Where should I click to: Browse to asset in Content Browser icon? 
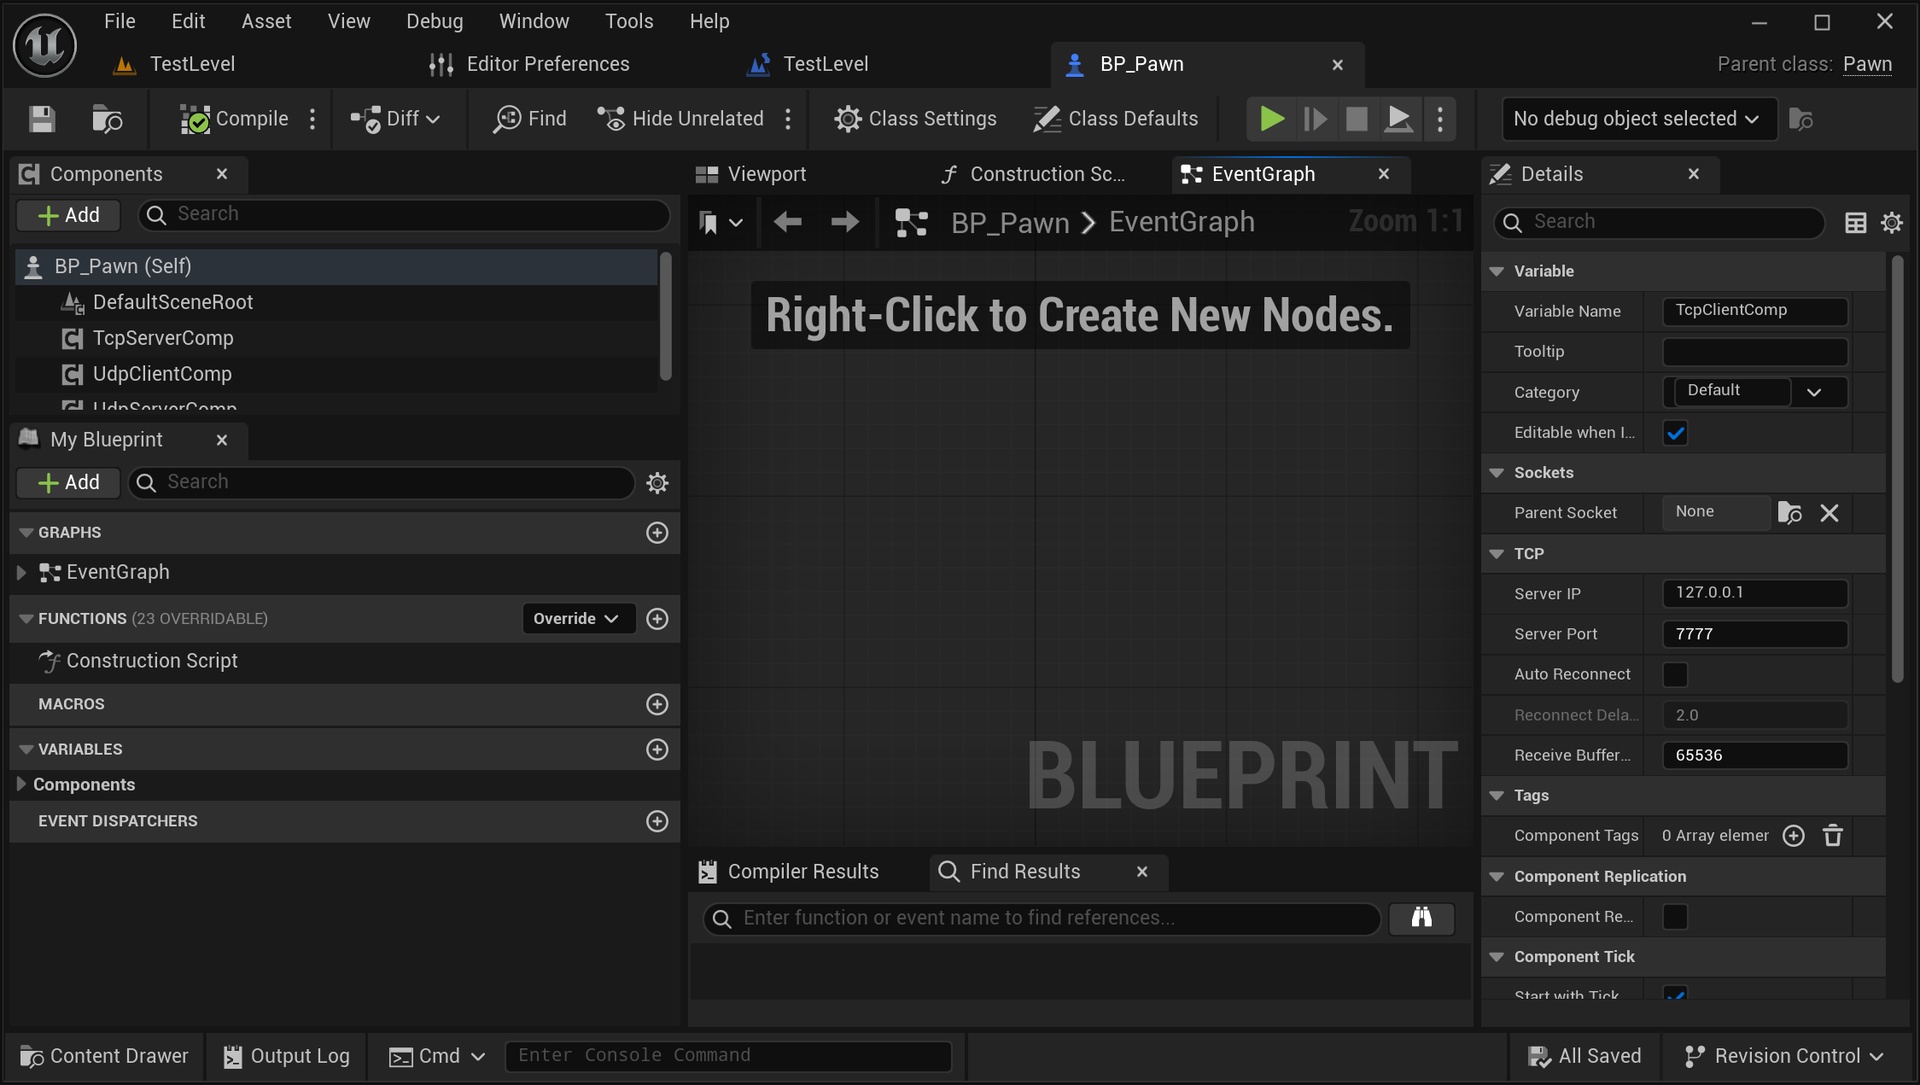pyautogui.click(x=107, y=119)
